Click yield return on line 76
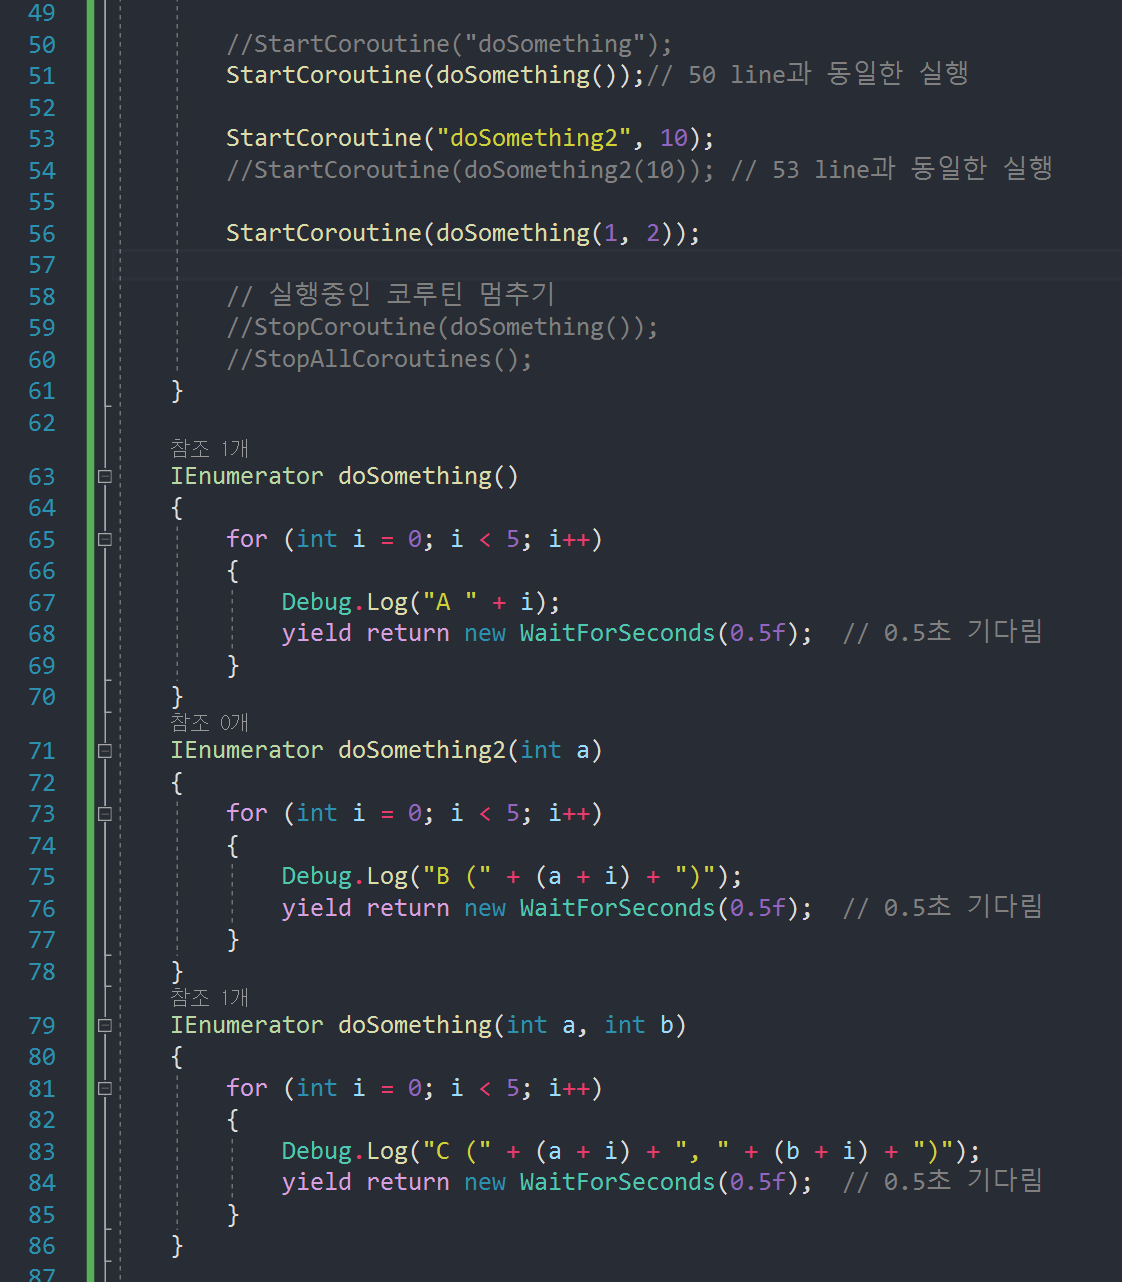 (x=365, y=908)
